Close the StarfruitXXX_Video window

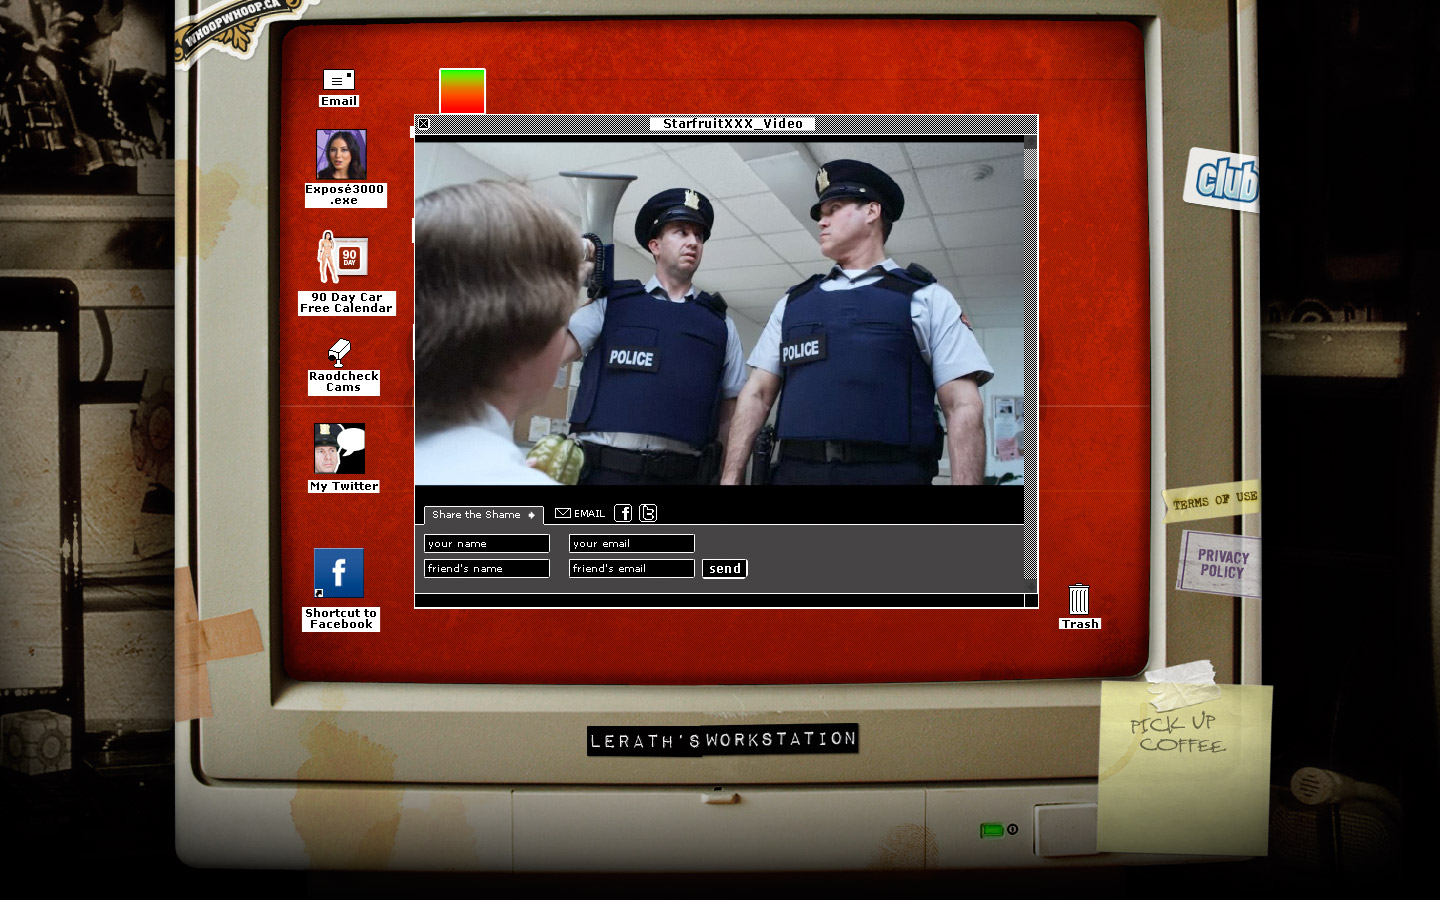coord(424,124)
